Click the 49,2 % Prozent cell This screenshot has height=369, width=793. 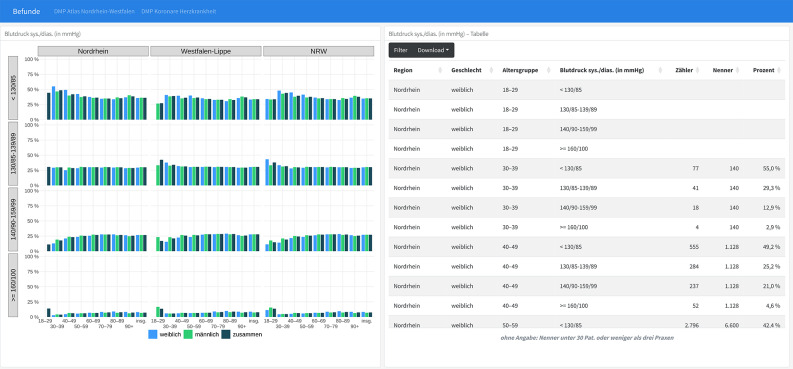771,247
